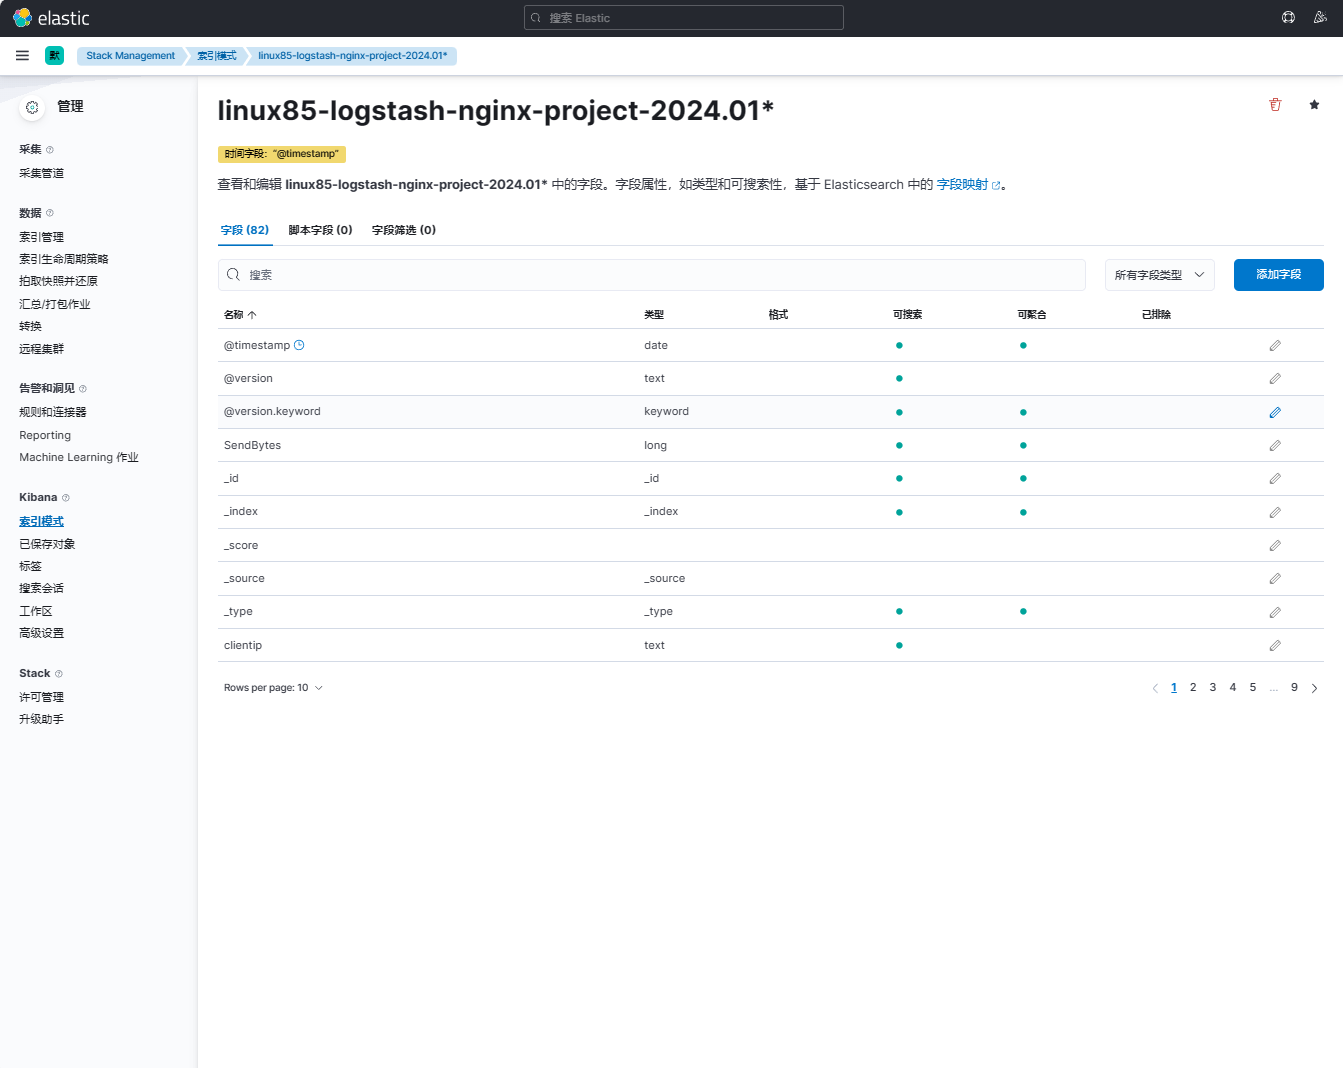
Task: Go to page 2 of fields
Action: [1193, 688]
